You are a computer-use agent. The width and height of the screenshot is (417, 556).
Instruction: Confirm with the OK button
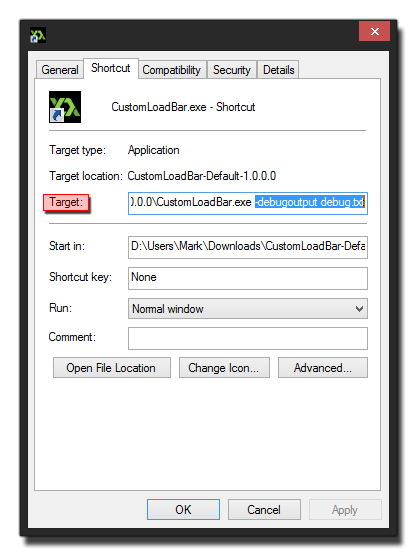point(183,510)
